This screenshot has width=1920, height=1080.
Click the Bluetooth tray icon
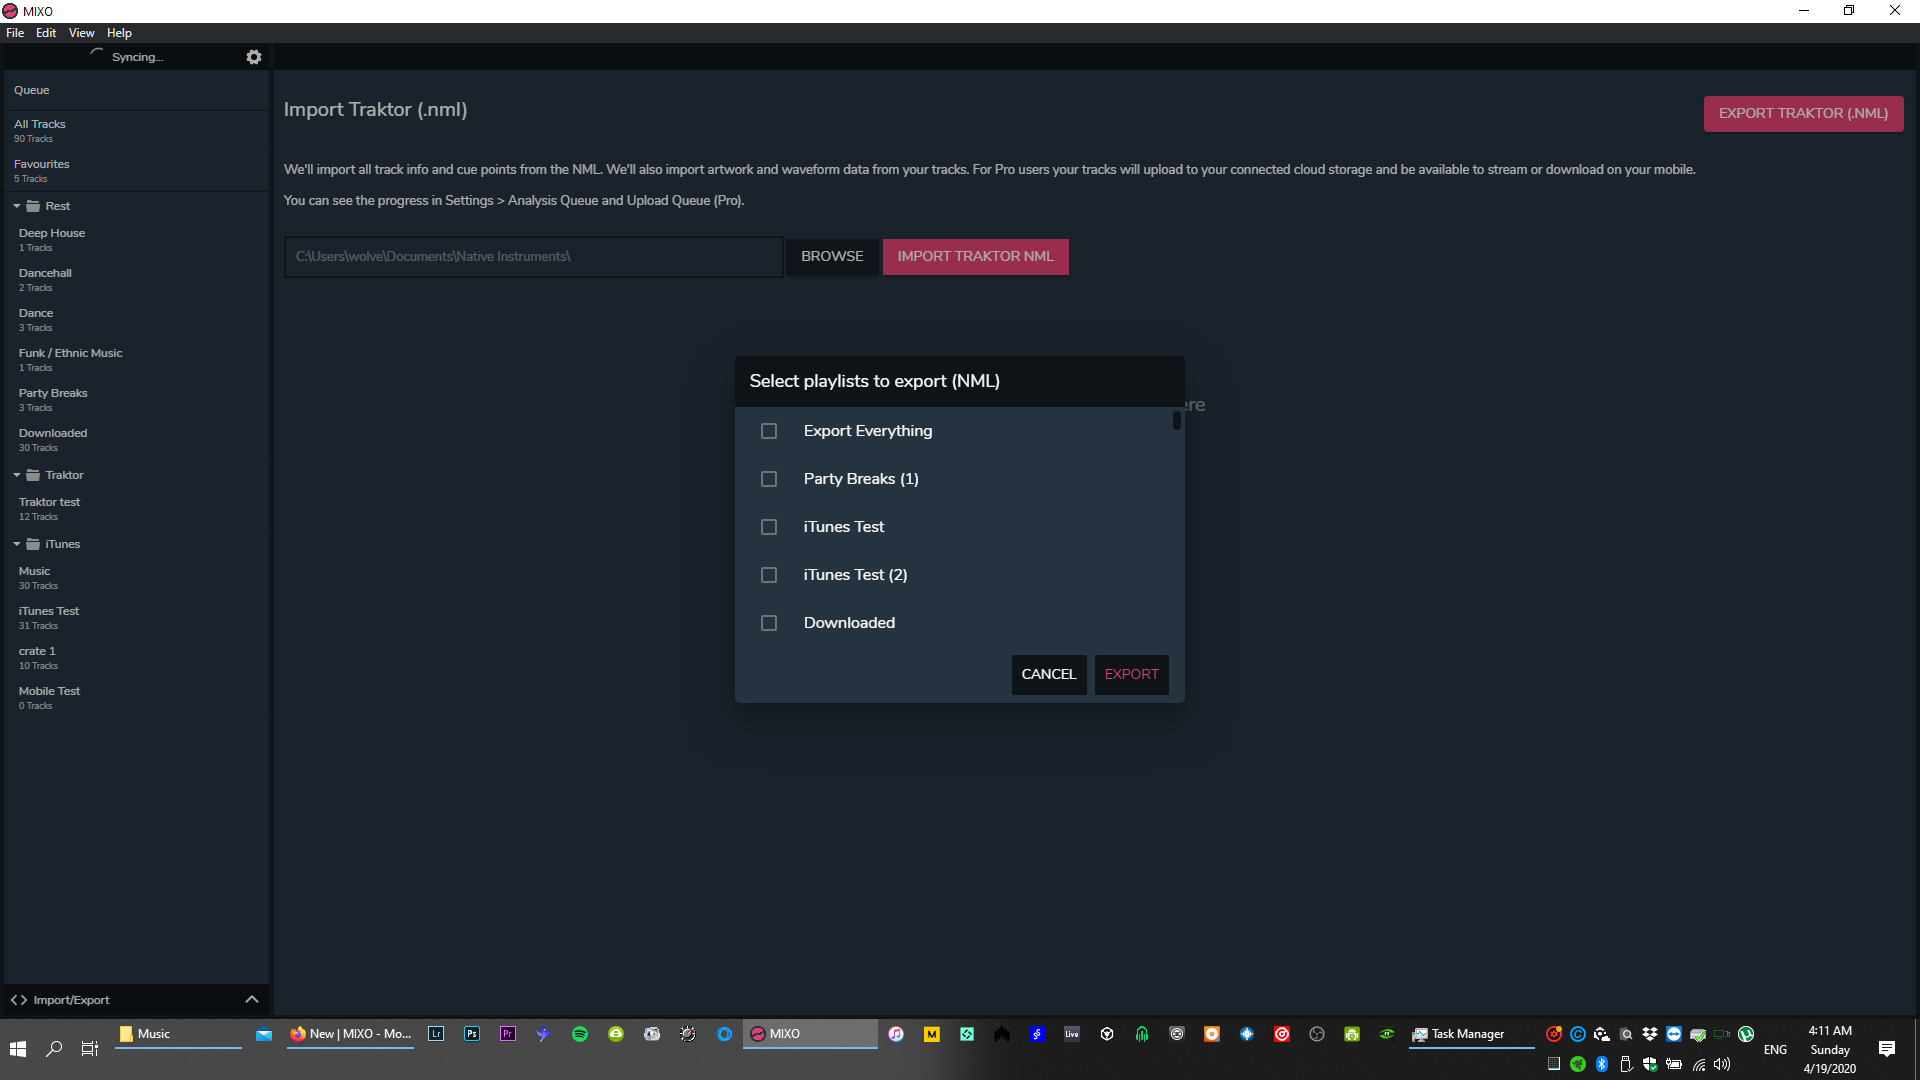pyautogui.click(x=1602, y=1064)
